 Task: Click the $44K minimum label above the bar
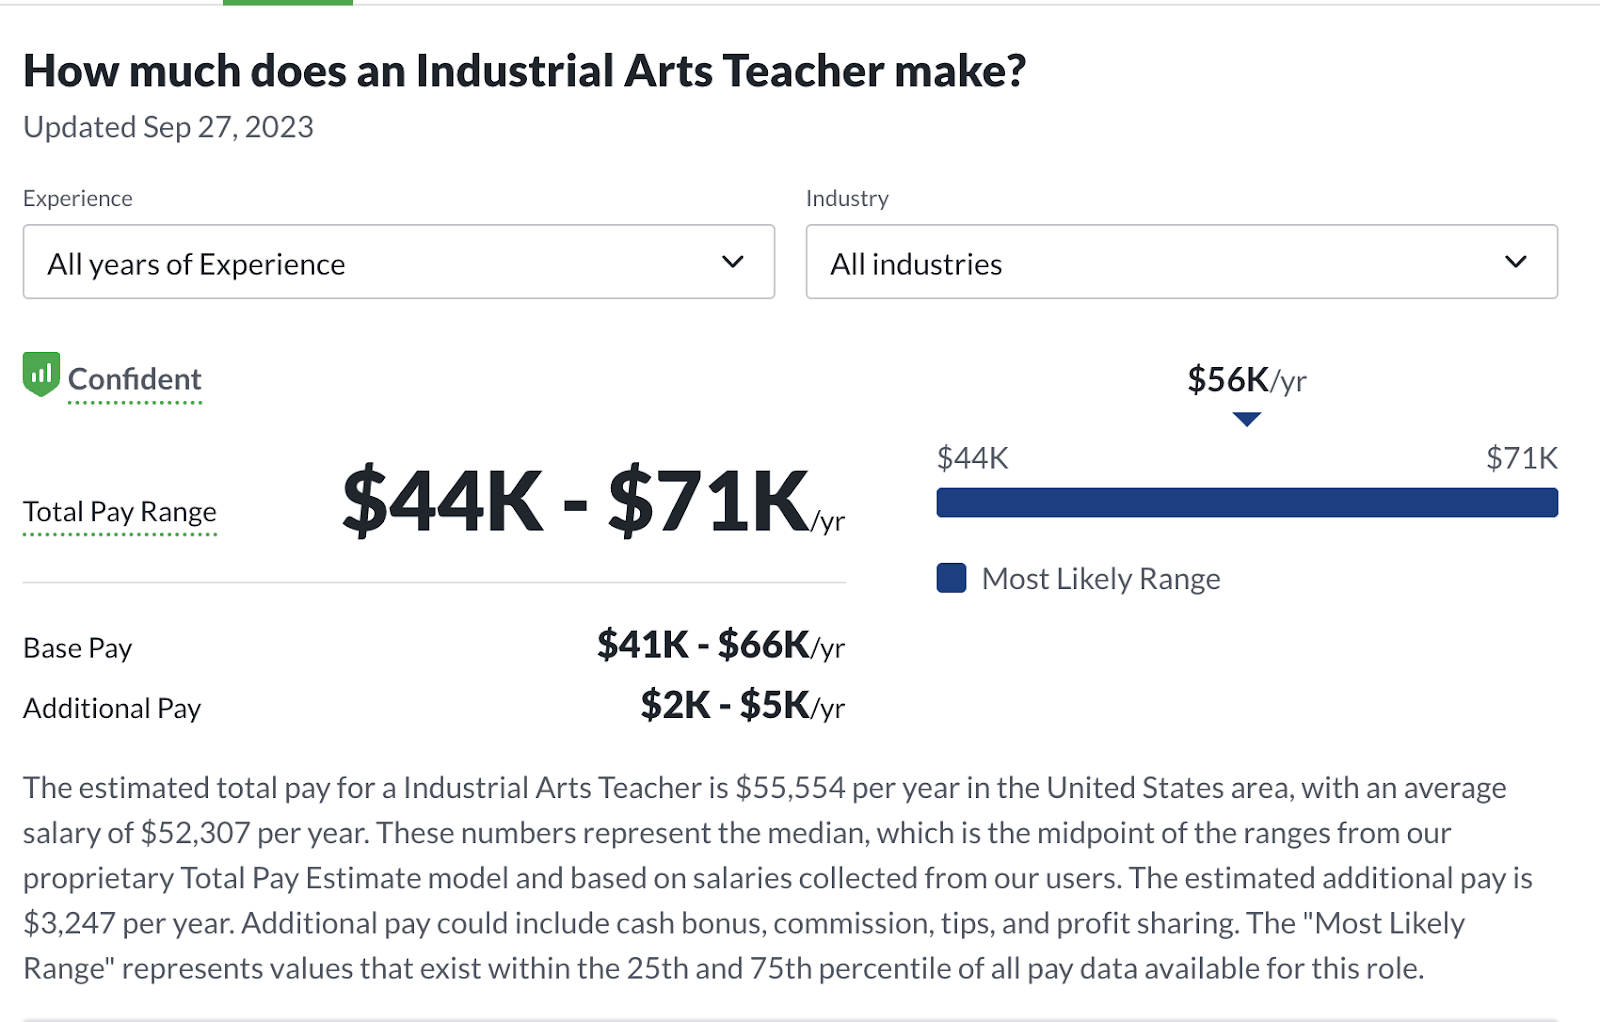pos(972,458)
